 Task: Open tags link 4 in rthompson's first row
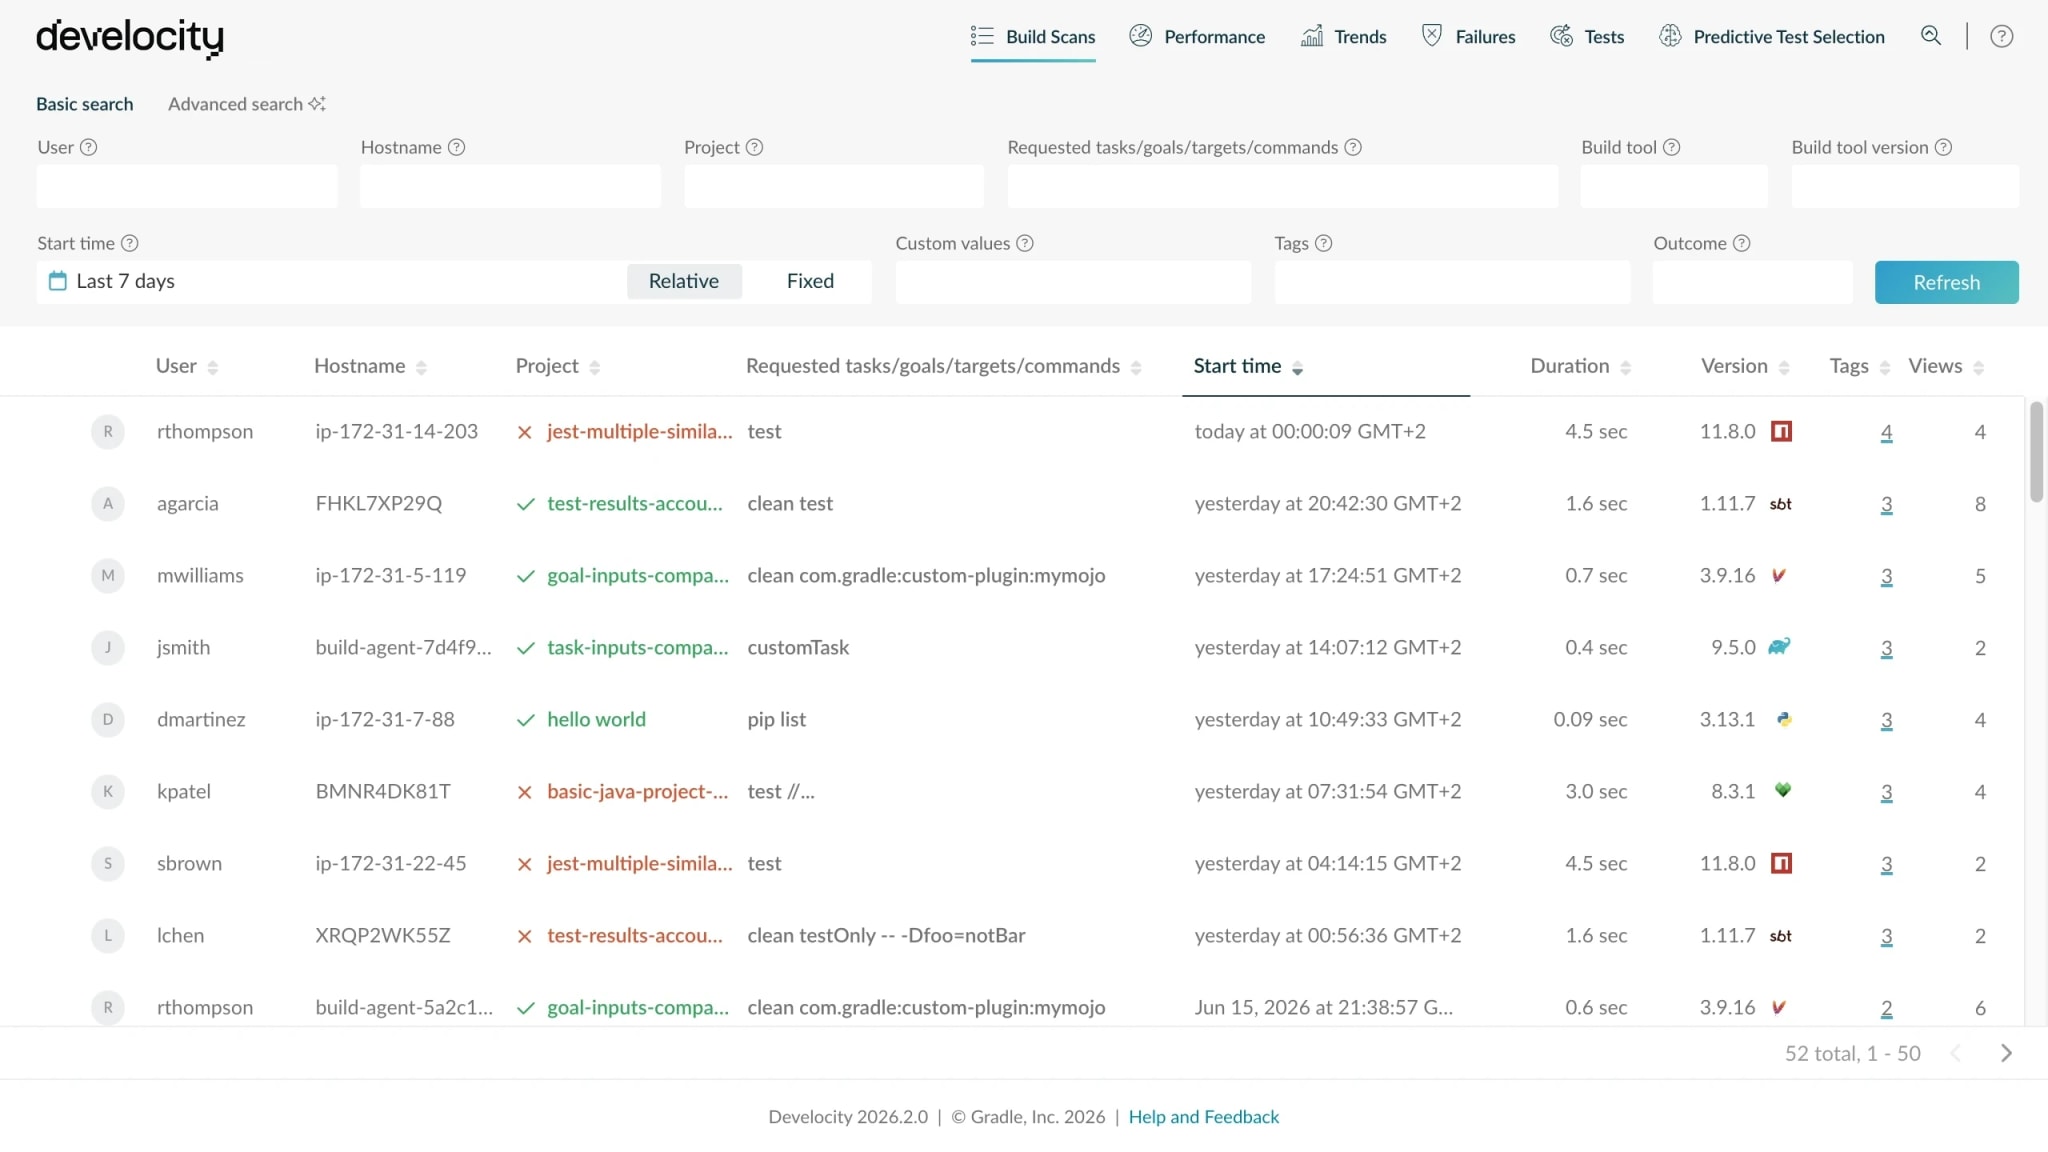1886,433
